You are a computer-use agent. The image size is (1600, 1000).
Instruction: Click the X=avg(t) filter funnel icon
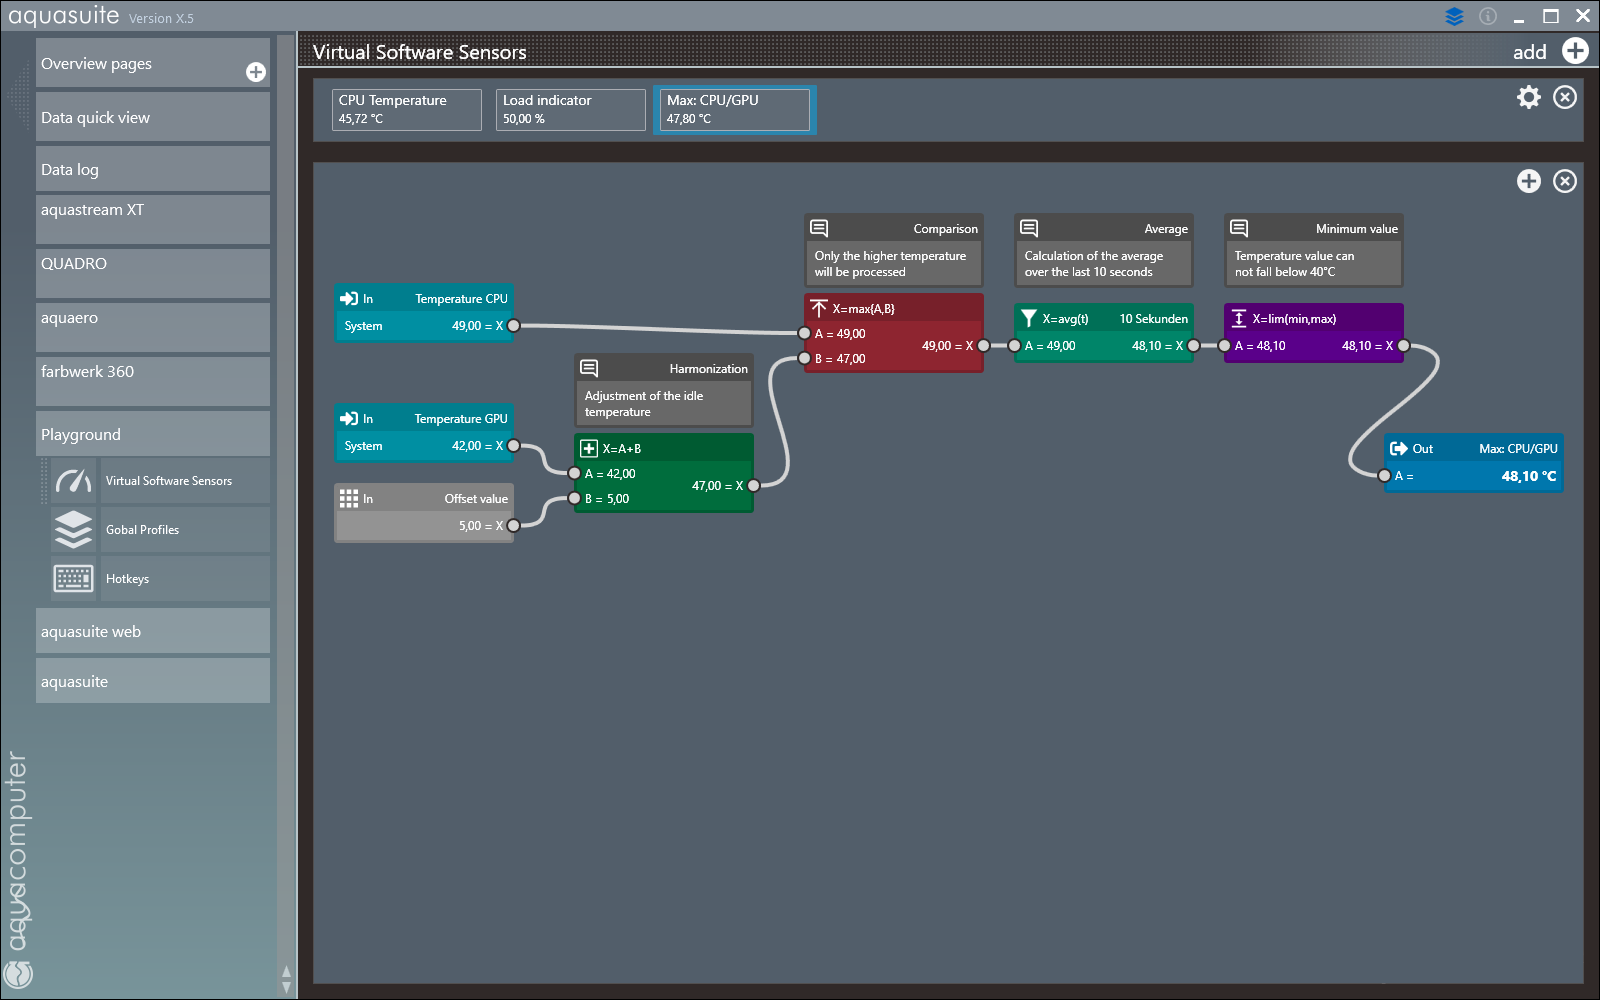pyautogui.click(x=1029, y=318)
